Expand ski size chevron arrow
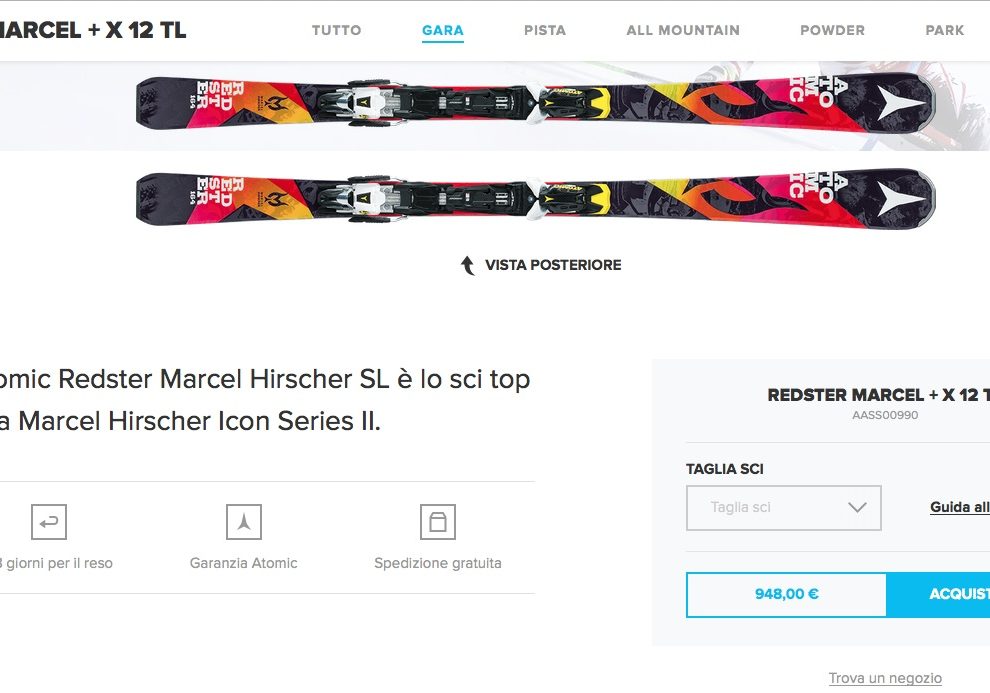The width and height of the screenshot is (990, 693). coord(857,507)
